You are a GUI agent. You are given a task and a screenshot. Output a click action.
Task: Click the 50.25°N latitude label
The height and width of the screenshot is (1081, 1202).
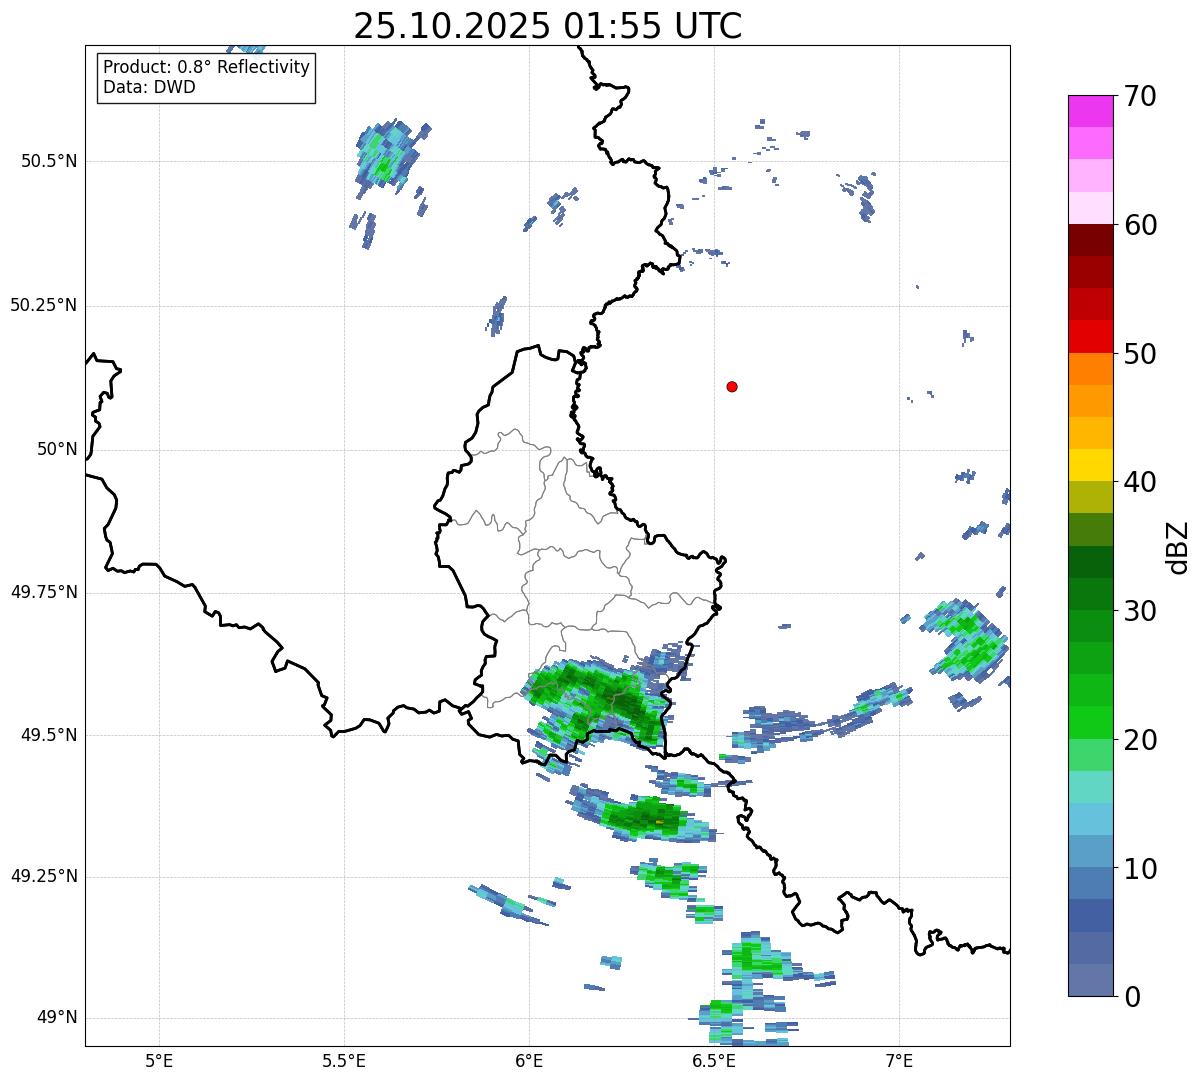[44, 306]
